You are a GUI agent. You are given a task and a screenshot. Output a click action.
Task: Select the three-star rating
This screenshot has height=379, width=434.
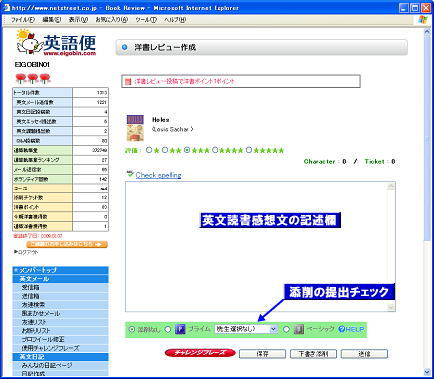187,150
